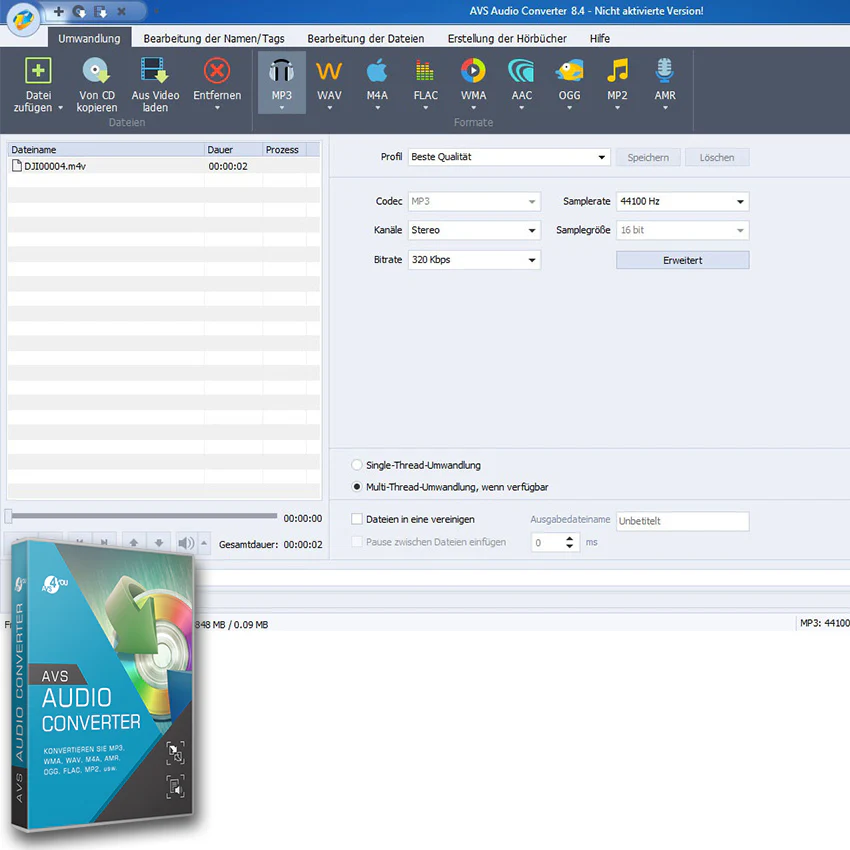Select Multi-Thread-Umwandlung radio option
The width and height of the screenshot is (850, 850).
tap(357, 487)
